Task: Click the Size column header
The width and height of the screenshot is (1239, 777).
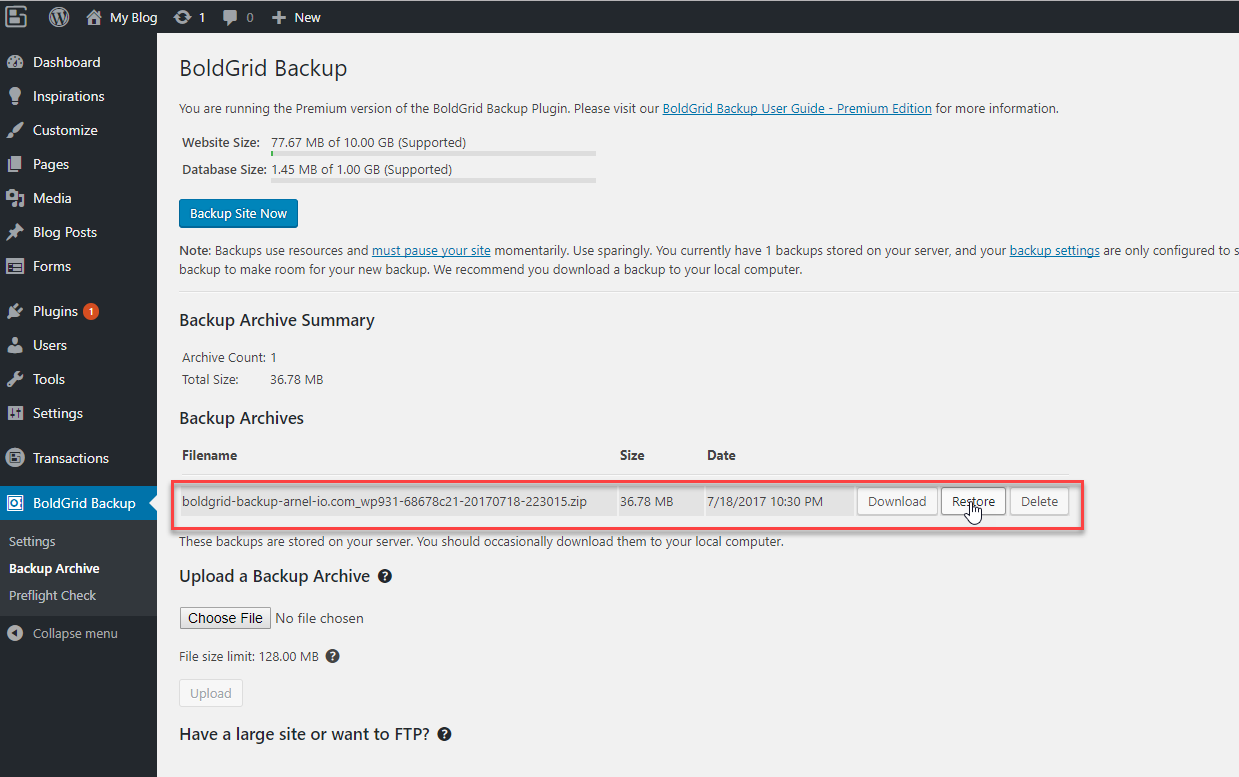Action: (632, 455)
